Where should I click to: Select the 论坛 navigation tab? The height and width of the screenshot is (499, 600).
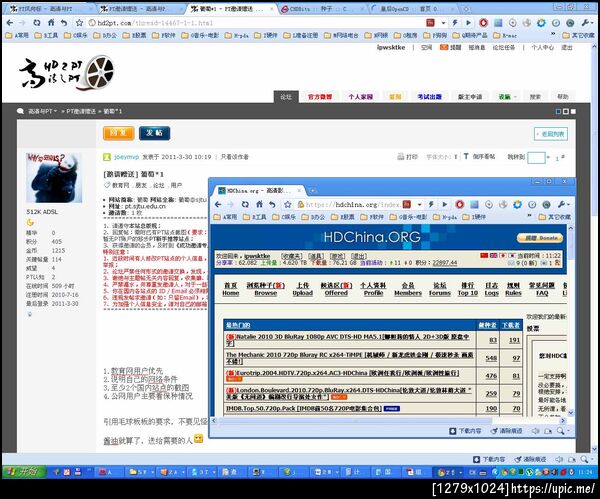(x=286, y=96)
